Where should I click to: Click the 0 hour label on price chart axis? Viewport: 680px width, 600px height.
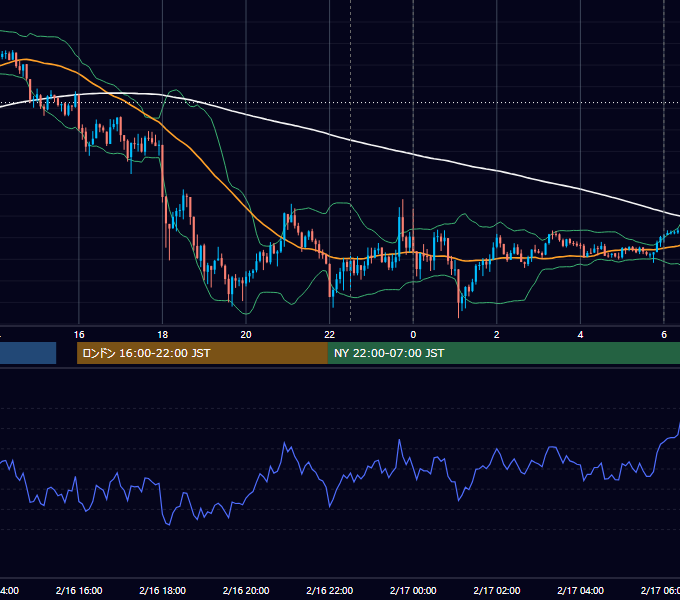[413, 335]
